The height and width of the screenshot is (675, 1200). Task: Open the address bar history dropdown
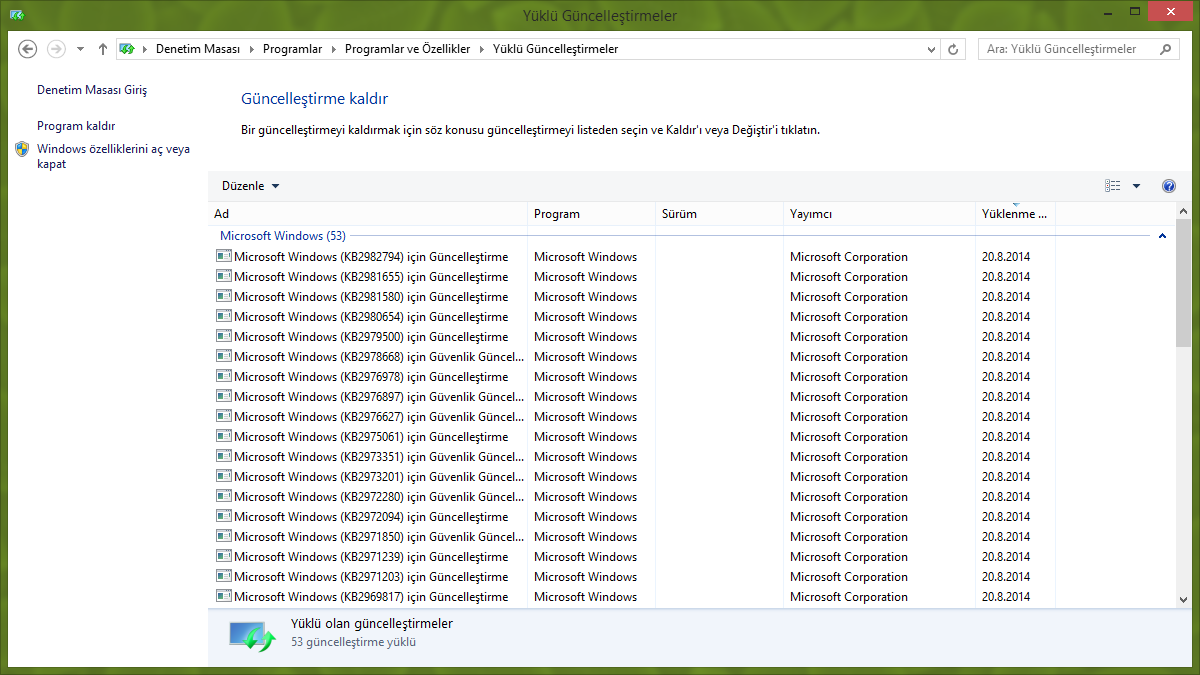(x=932, y=49)
